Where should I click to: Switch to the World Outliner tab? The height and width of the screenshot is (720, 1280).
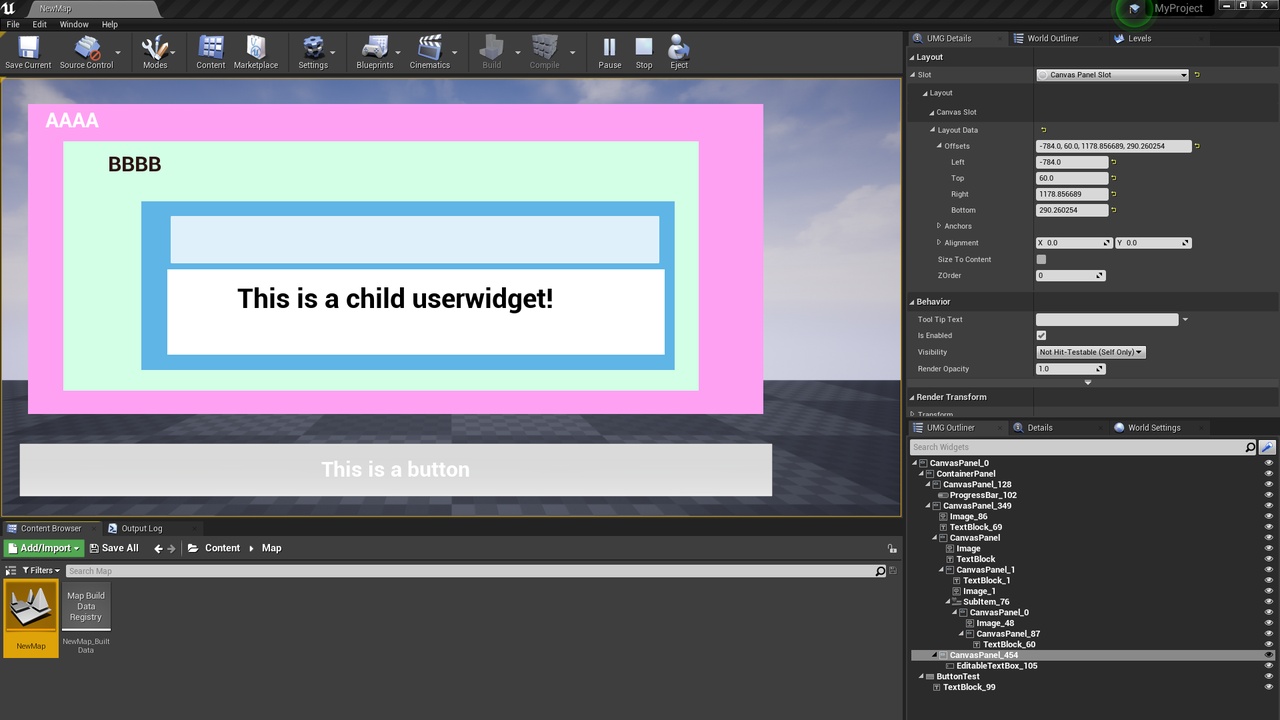pyautogui.click(x=1052, y=38)
